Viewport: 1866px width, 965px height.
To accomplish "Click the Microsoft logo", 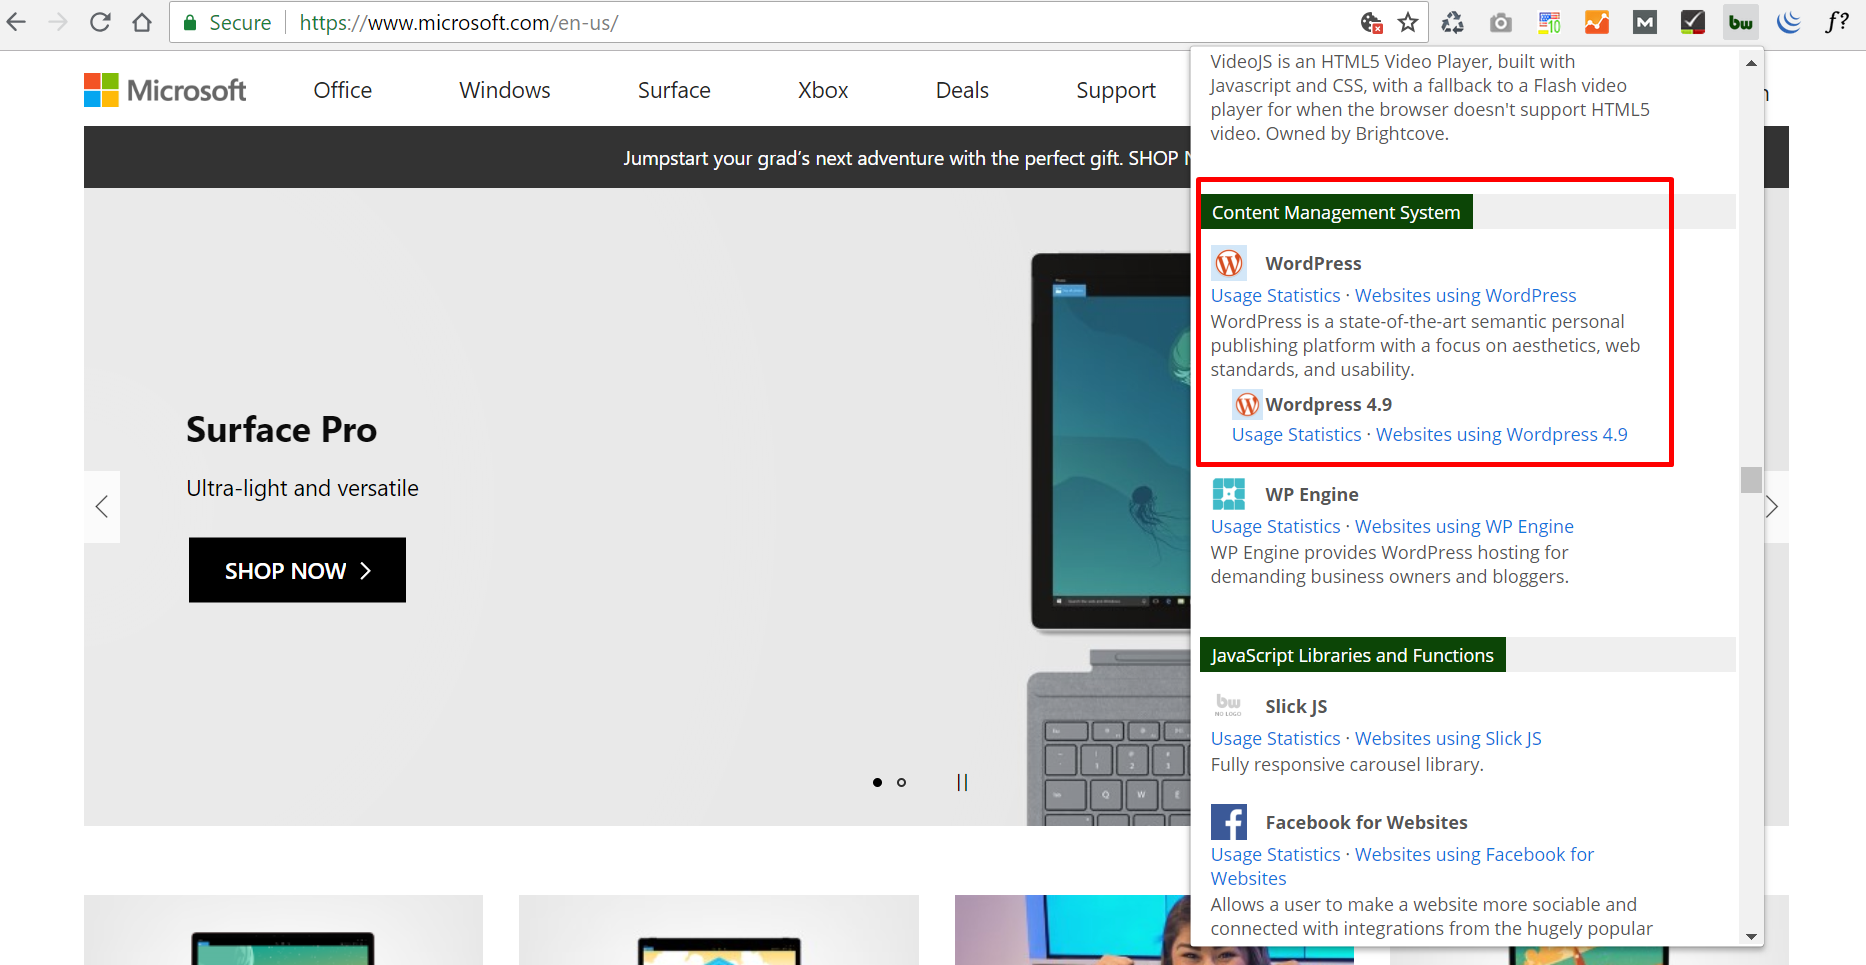I will point(165,90).
